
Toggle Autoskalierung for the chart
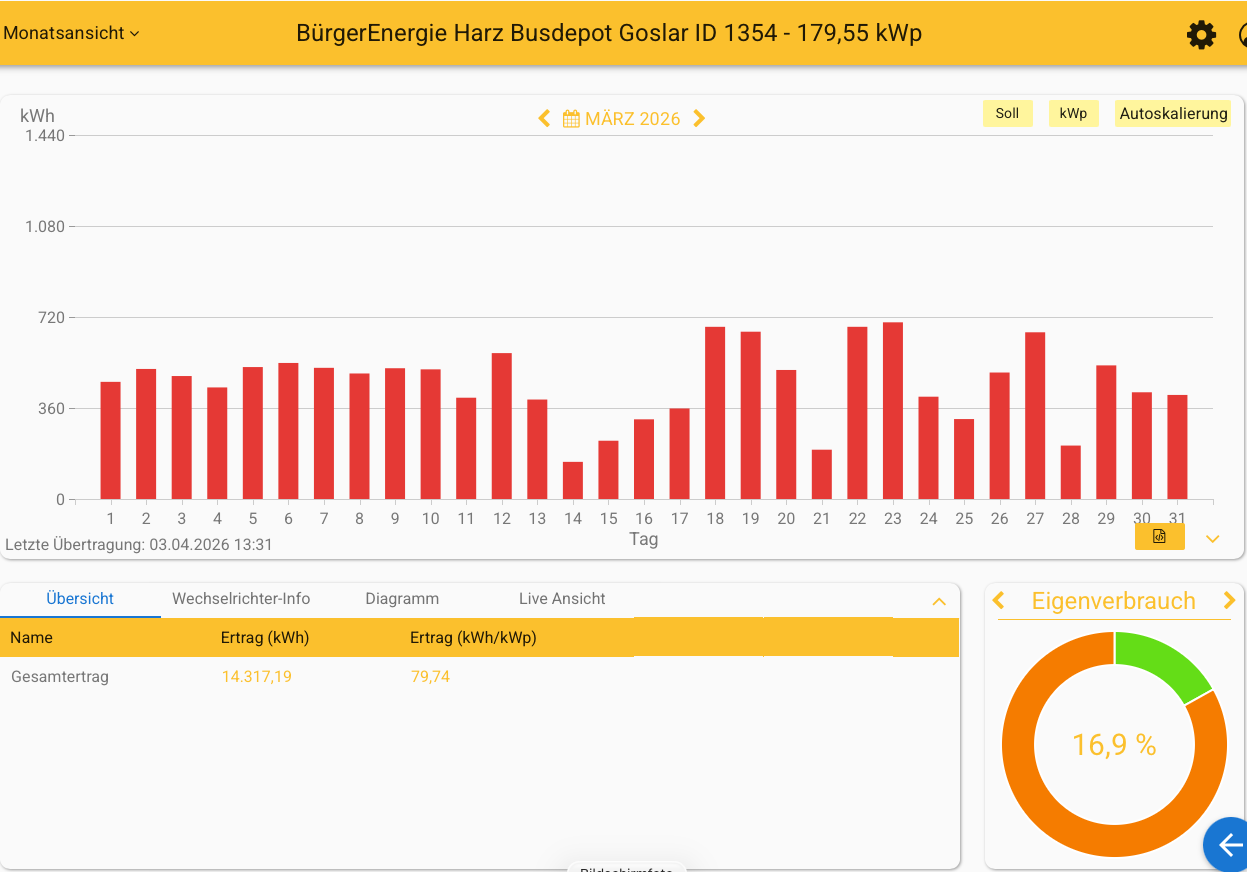tap(1172, 114)
